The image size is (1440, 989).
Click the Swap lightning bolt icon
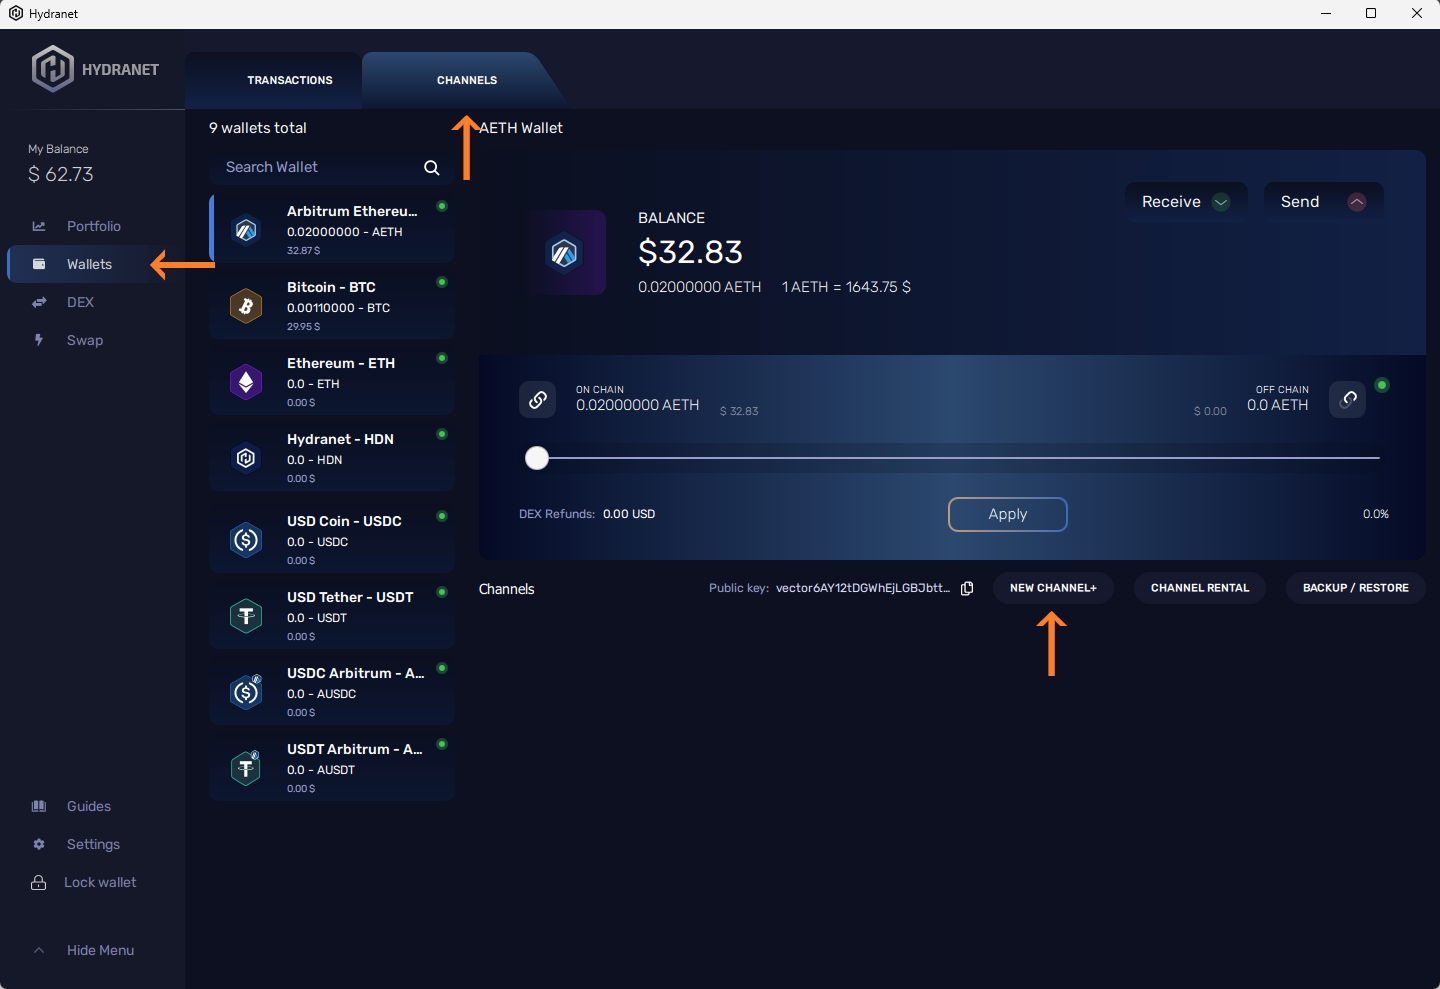click(x=39, y=340)
